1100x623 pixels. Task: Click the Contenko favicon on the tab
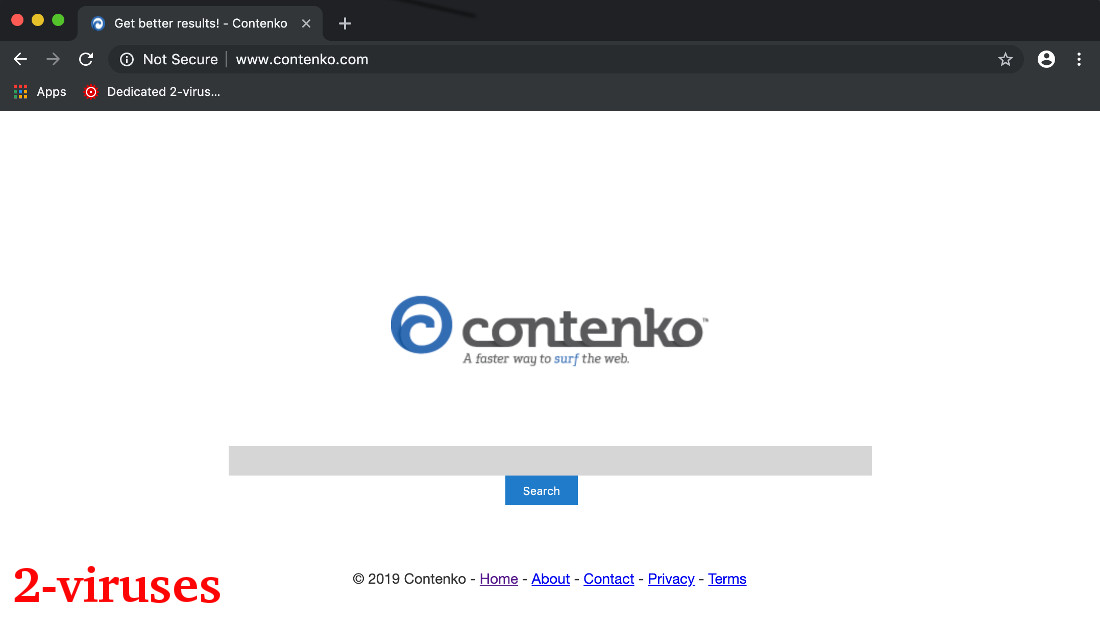point(97,23)
